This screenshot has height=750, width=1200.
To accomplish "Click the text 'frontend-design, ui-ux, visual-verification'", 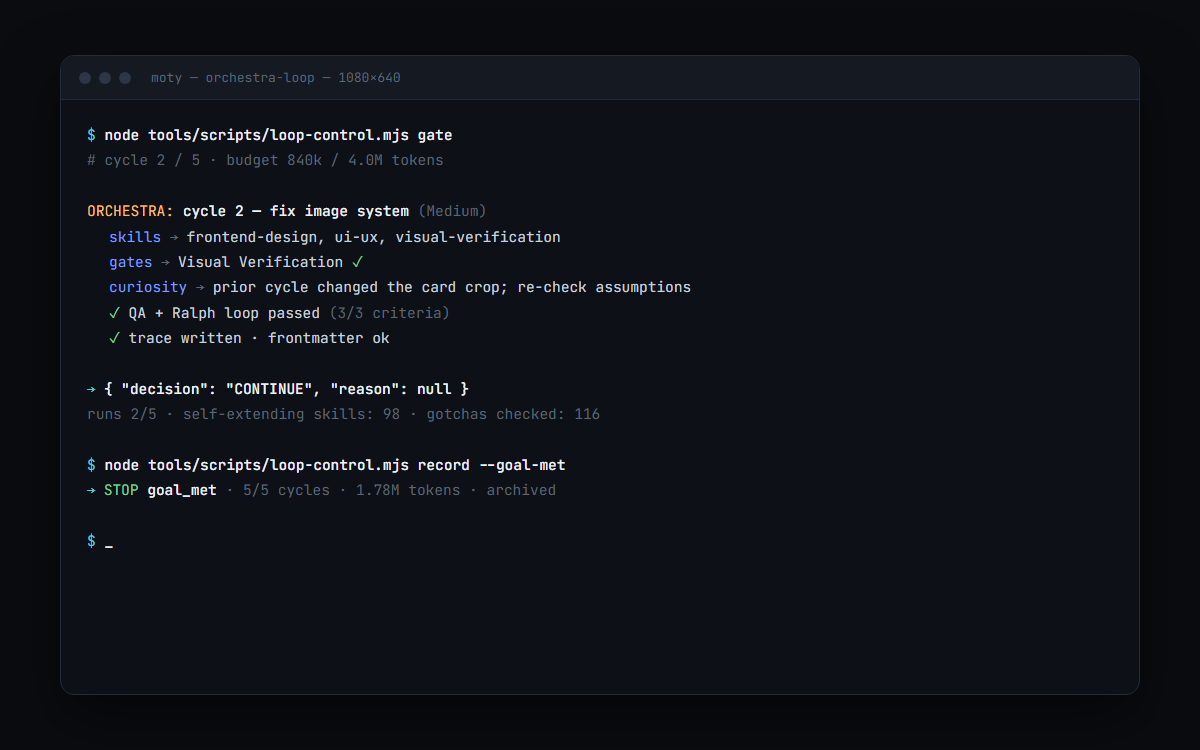I will [373, 237].
